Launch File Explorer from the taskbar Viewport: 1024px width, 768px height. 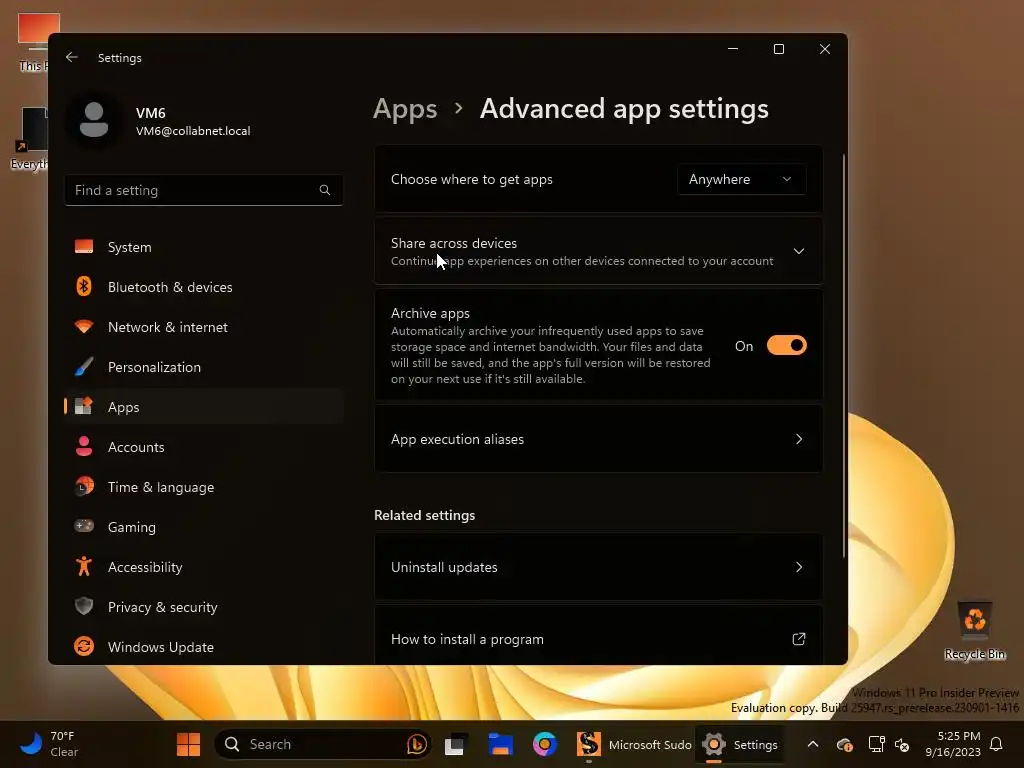pyautogui.click(x=500, y=744)
